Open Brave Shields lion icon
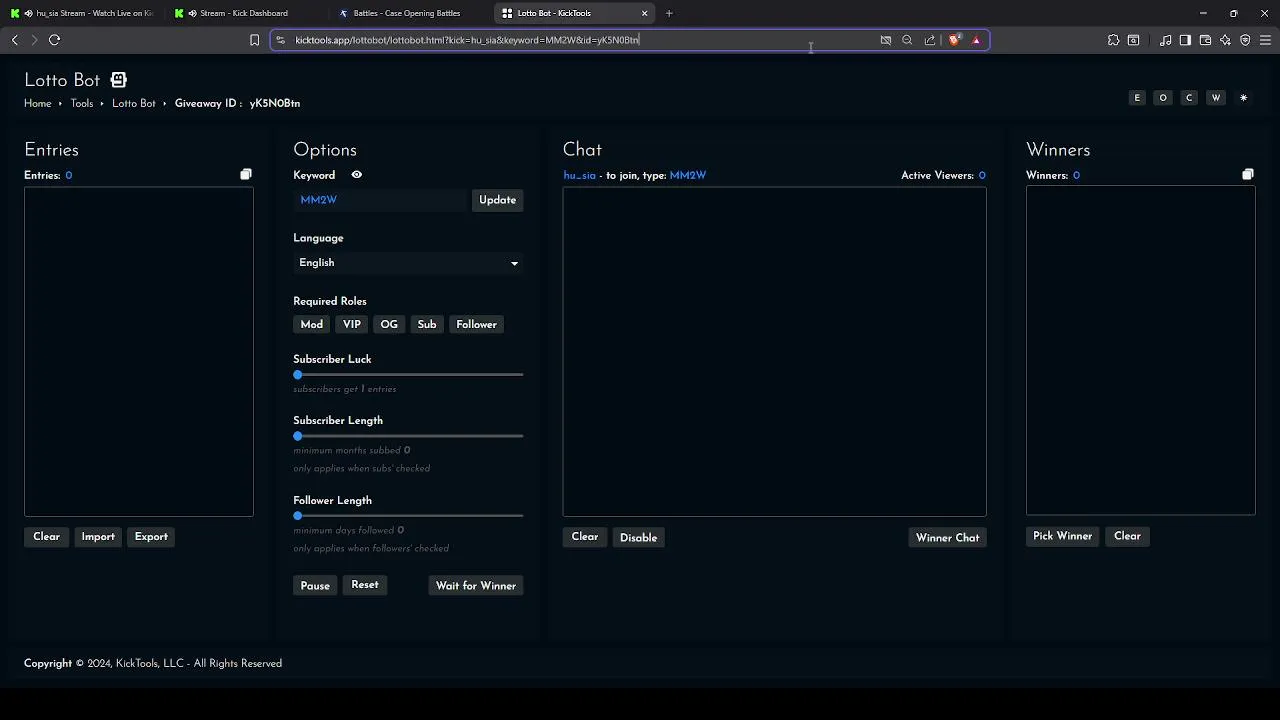This screenshot has width=1280, height=720. coord(955,40)
